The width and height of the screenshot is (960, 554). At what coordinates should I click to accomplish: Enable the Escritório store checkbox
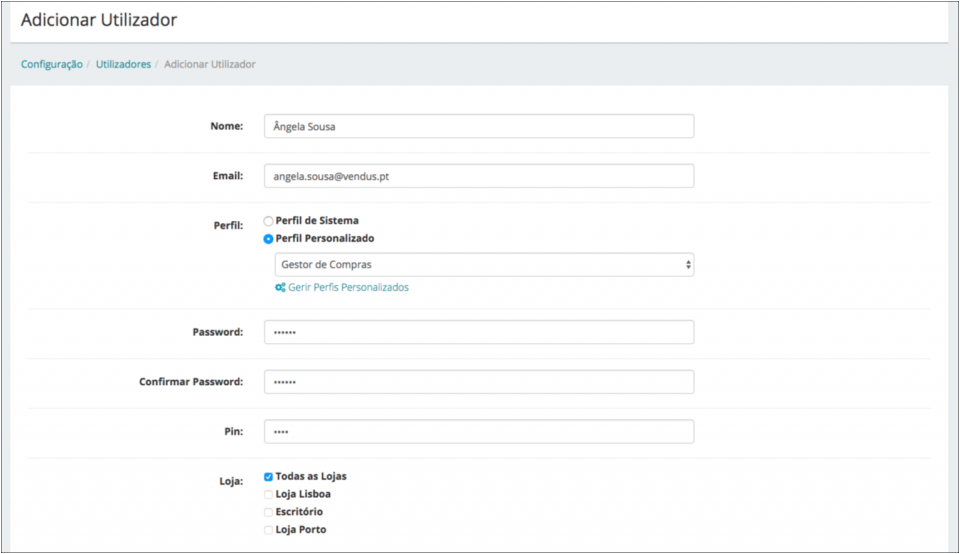pos(268,512)
